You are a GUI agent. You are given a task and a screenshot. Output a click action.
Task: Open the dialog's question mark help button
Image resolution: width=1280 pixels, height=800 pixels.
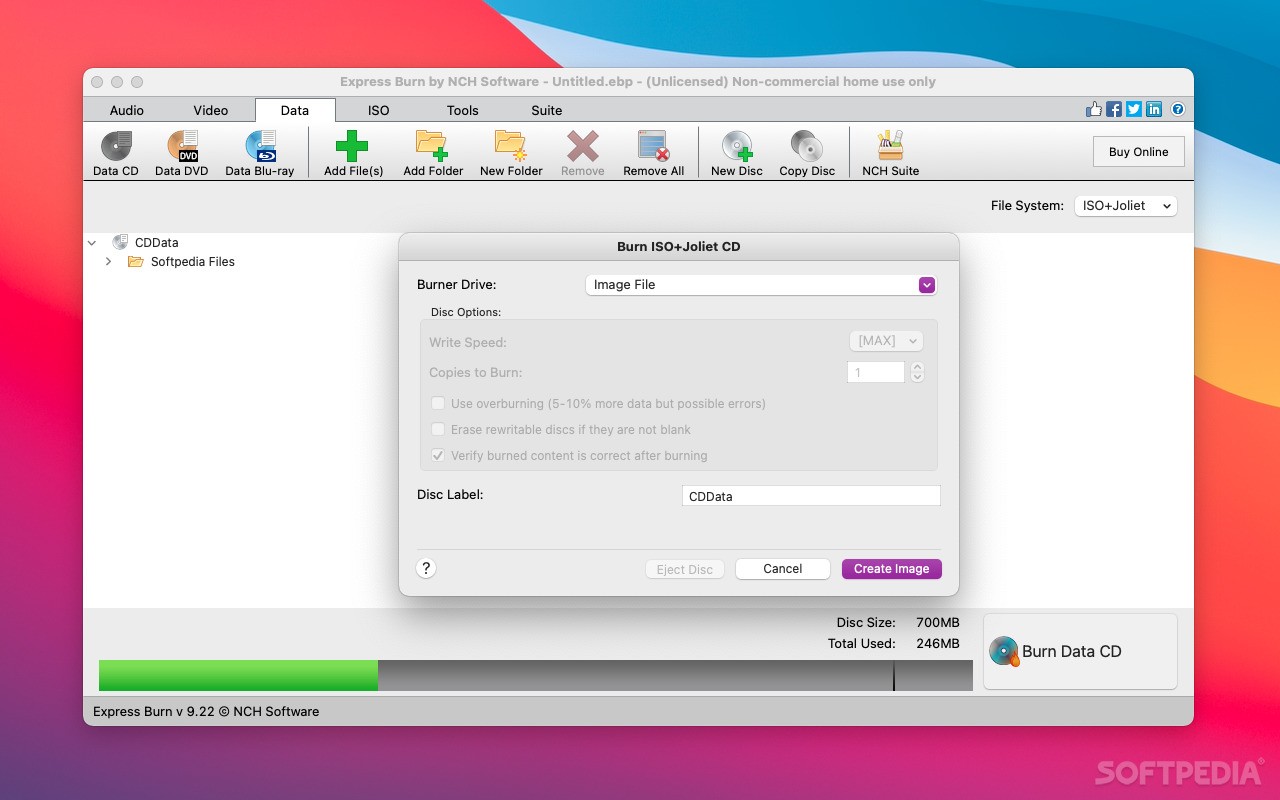click(426, 568)
